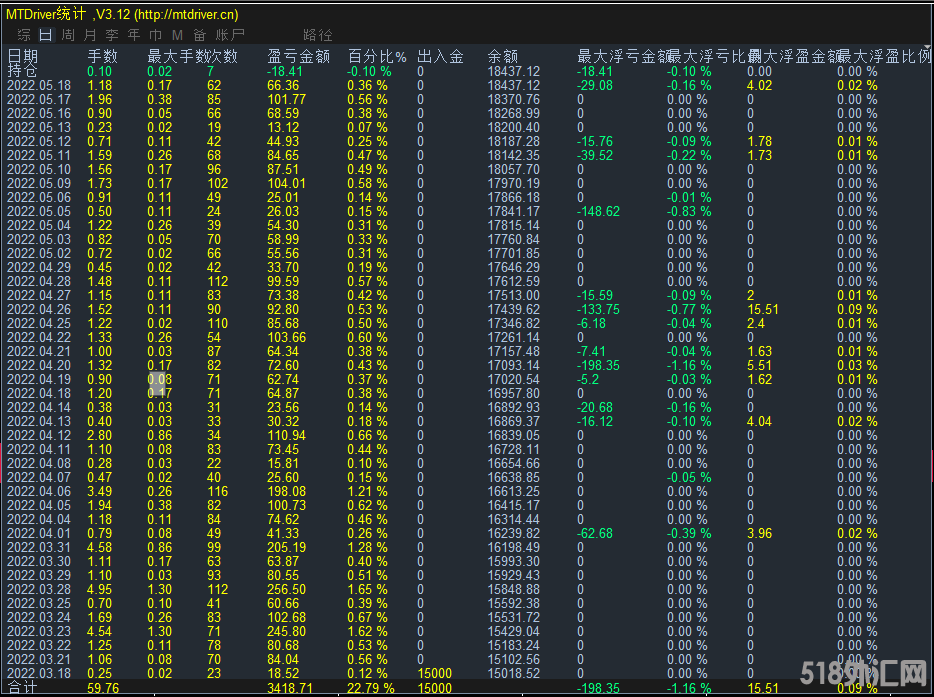
Task: Switch to the 综 summary tab
Action: (24, 34)
